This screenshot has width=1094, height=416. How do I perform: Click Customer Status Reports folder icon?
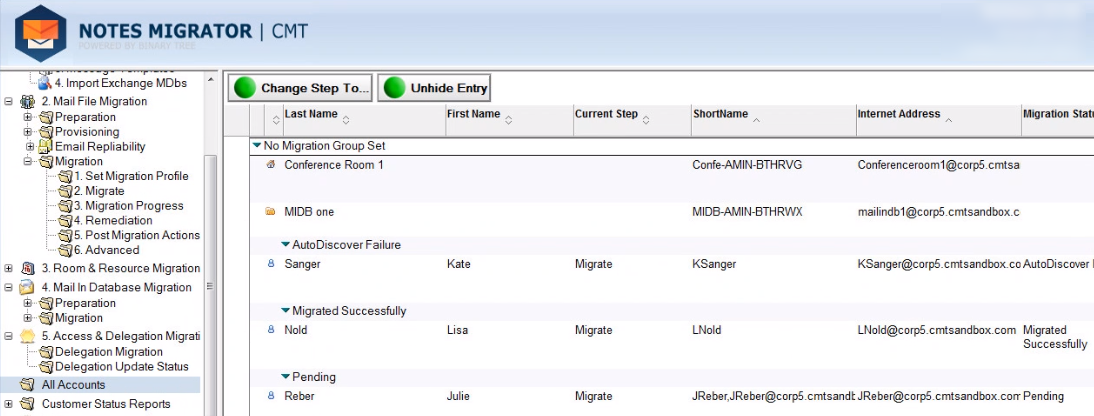coord(27,403)
